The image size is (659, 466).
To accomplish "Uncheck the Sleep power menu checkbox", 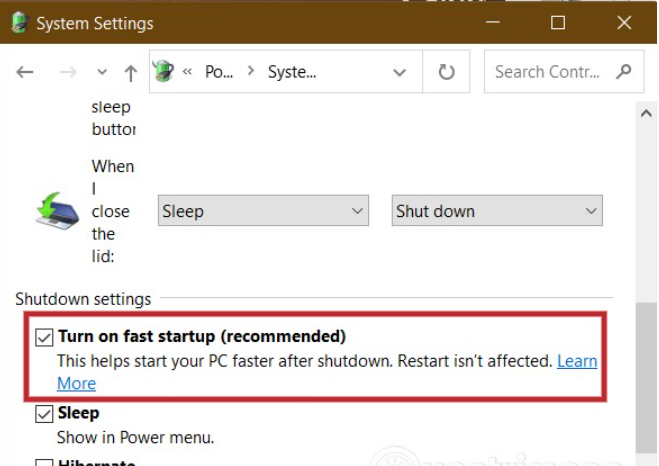I will [x=44, y=414].
